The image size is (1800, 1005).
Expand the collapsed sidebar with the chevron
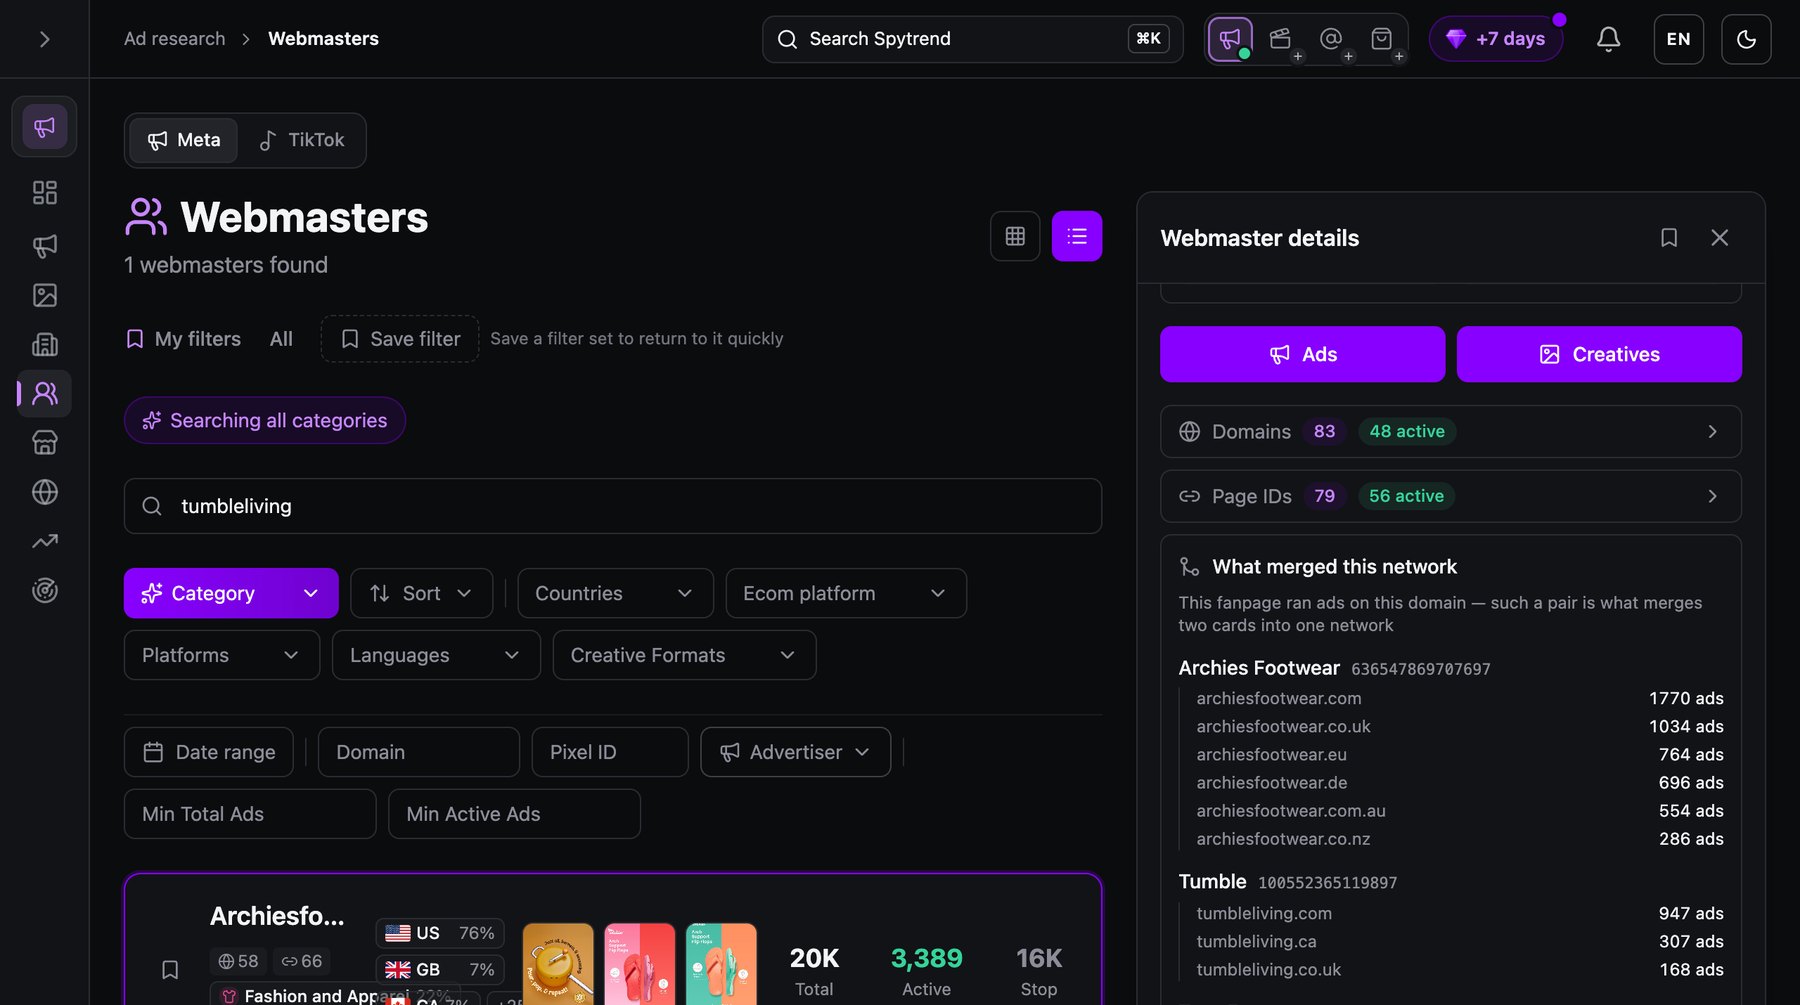pos(44,39)
